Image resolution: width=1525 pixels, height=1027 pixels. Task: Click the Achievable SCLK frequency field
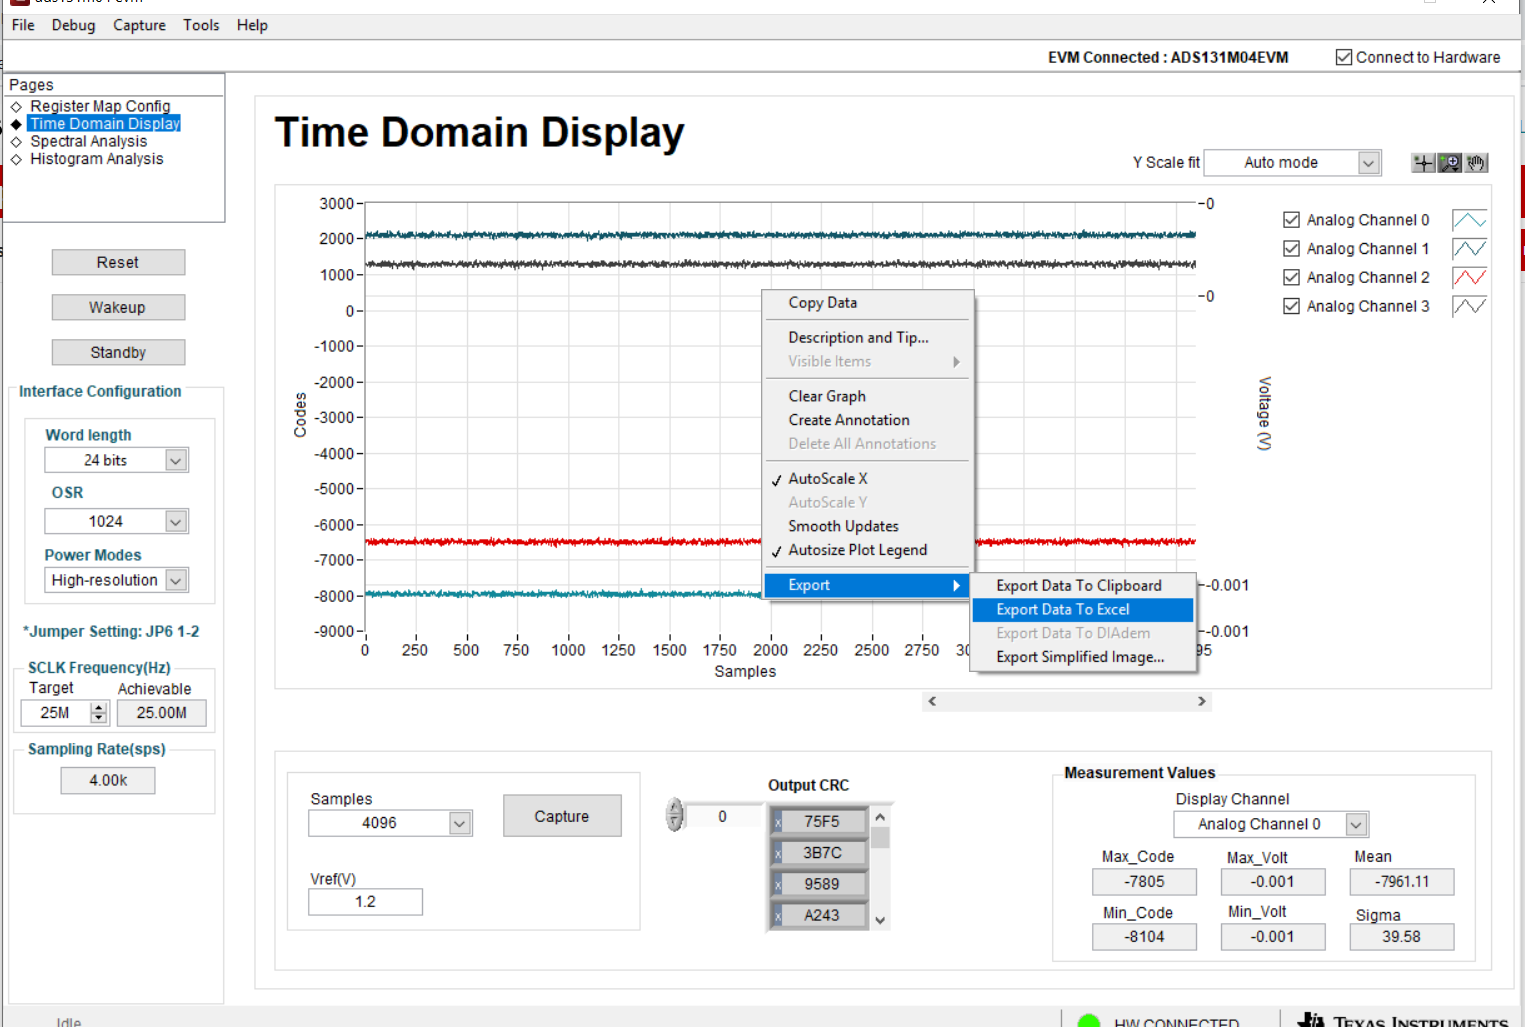[x=161, y=713]
